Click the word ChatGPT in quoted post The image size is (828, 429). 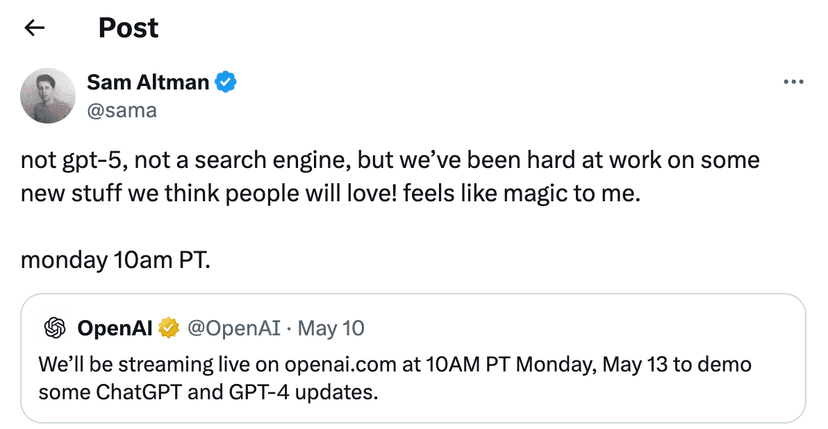click(131, 391)
